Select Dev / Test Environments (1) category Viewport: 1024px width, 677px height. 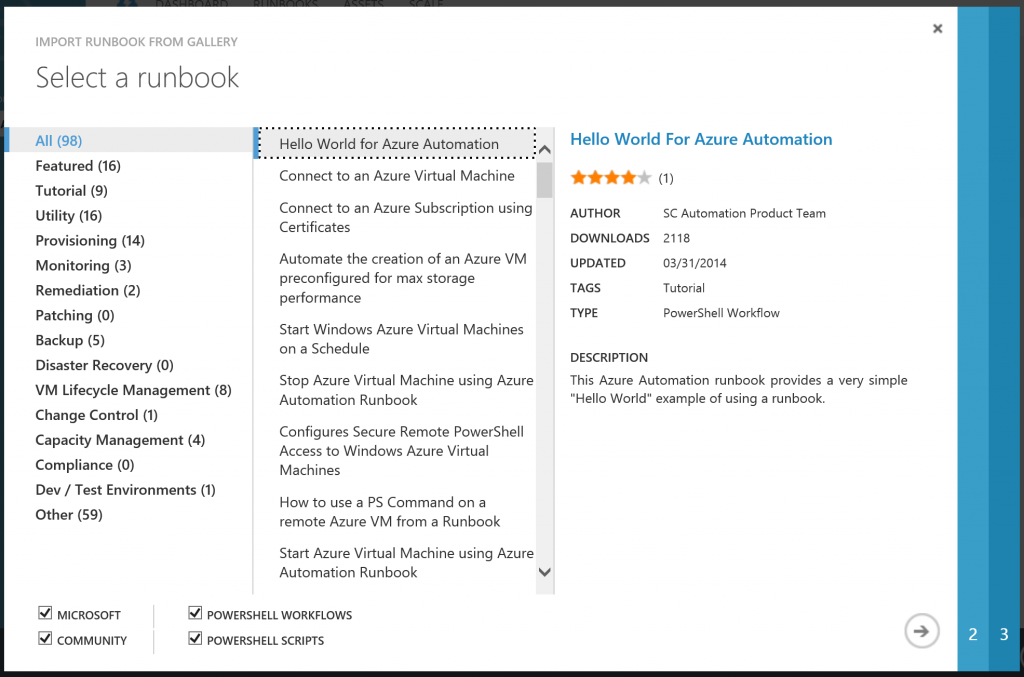pos(125,490)
